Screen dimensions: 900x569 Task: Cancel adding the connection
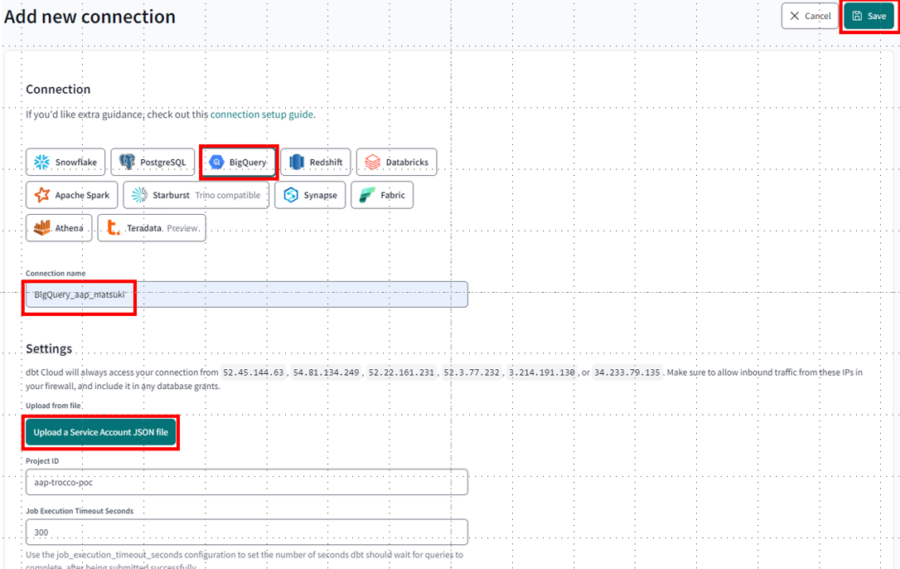809,16
